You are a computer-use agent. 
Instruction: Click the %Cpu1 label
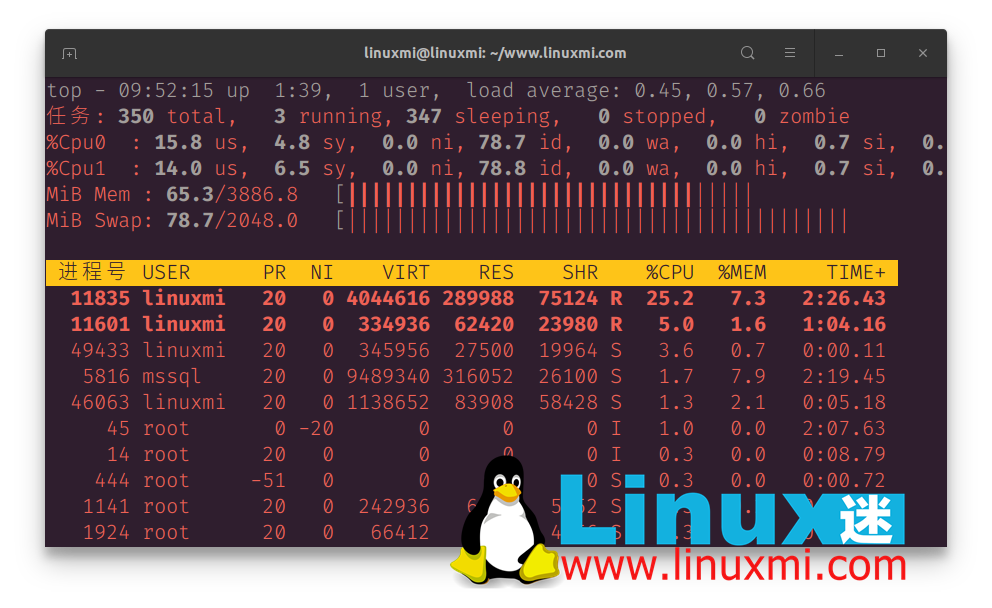[x=76, y=169]
